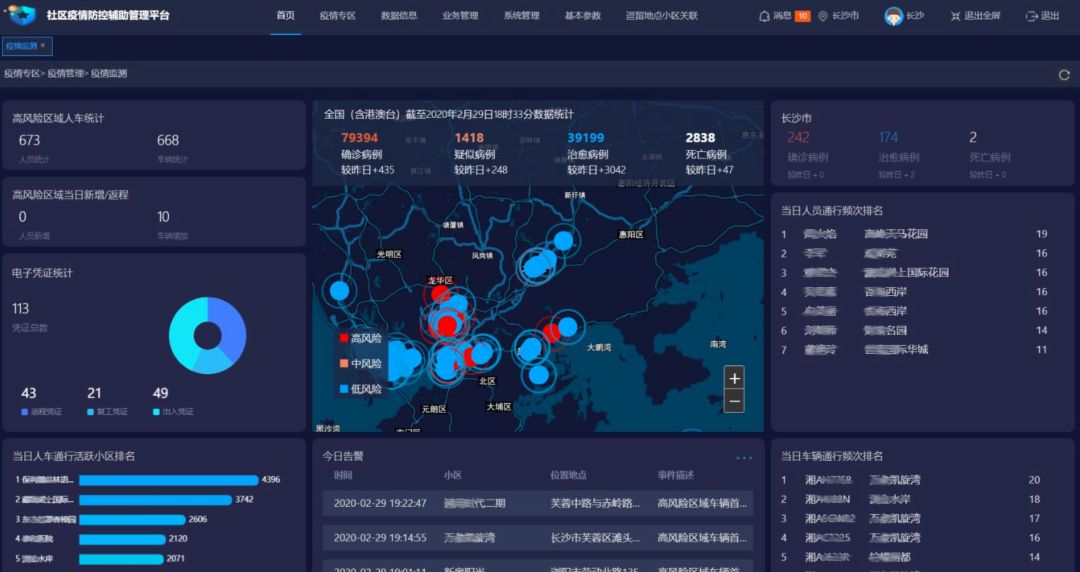The width and height of the screenshot is (1080, 572).
Task: Click the 242 确诊病例 value for 长沙市
Action: [798, 138]
